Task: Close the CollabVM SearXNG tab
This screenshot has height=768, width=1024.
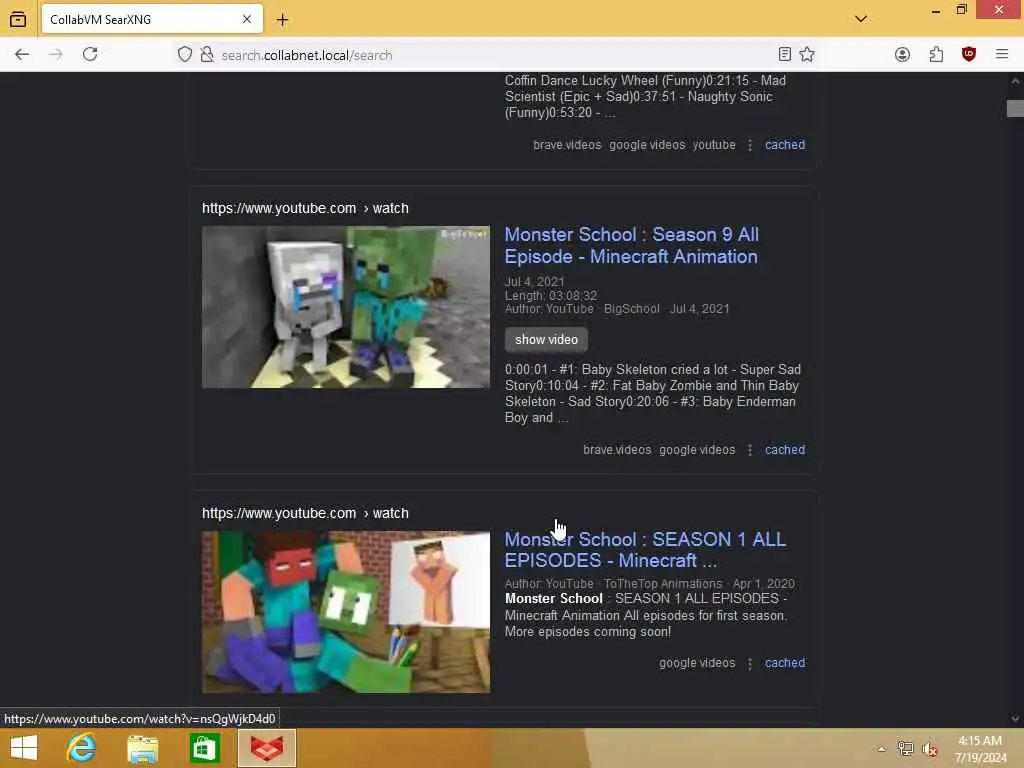Action: 247,20
